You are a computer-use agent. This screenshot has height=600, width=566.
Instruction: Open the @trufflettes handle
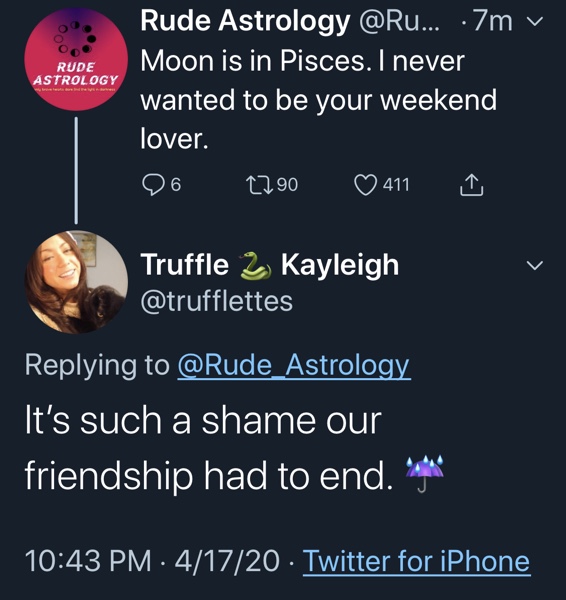click(217, 302)
